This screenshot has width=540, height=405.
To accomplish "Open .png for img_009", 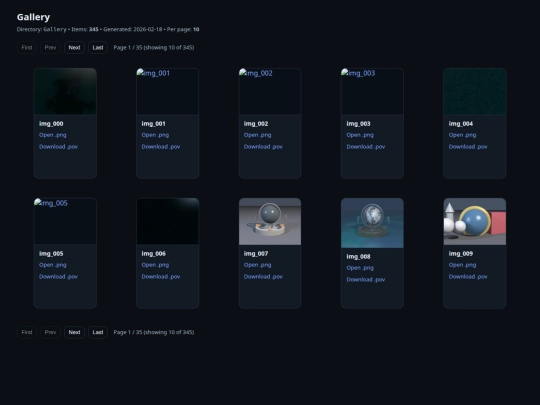I will point(462,265).
